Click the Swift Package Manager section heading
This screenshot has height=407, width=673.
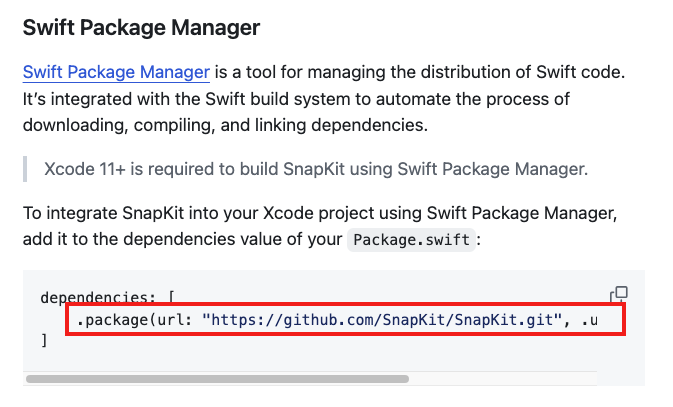pos(141,27)
